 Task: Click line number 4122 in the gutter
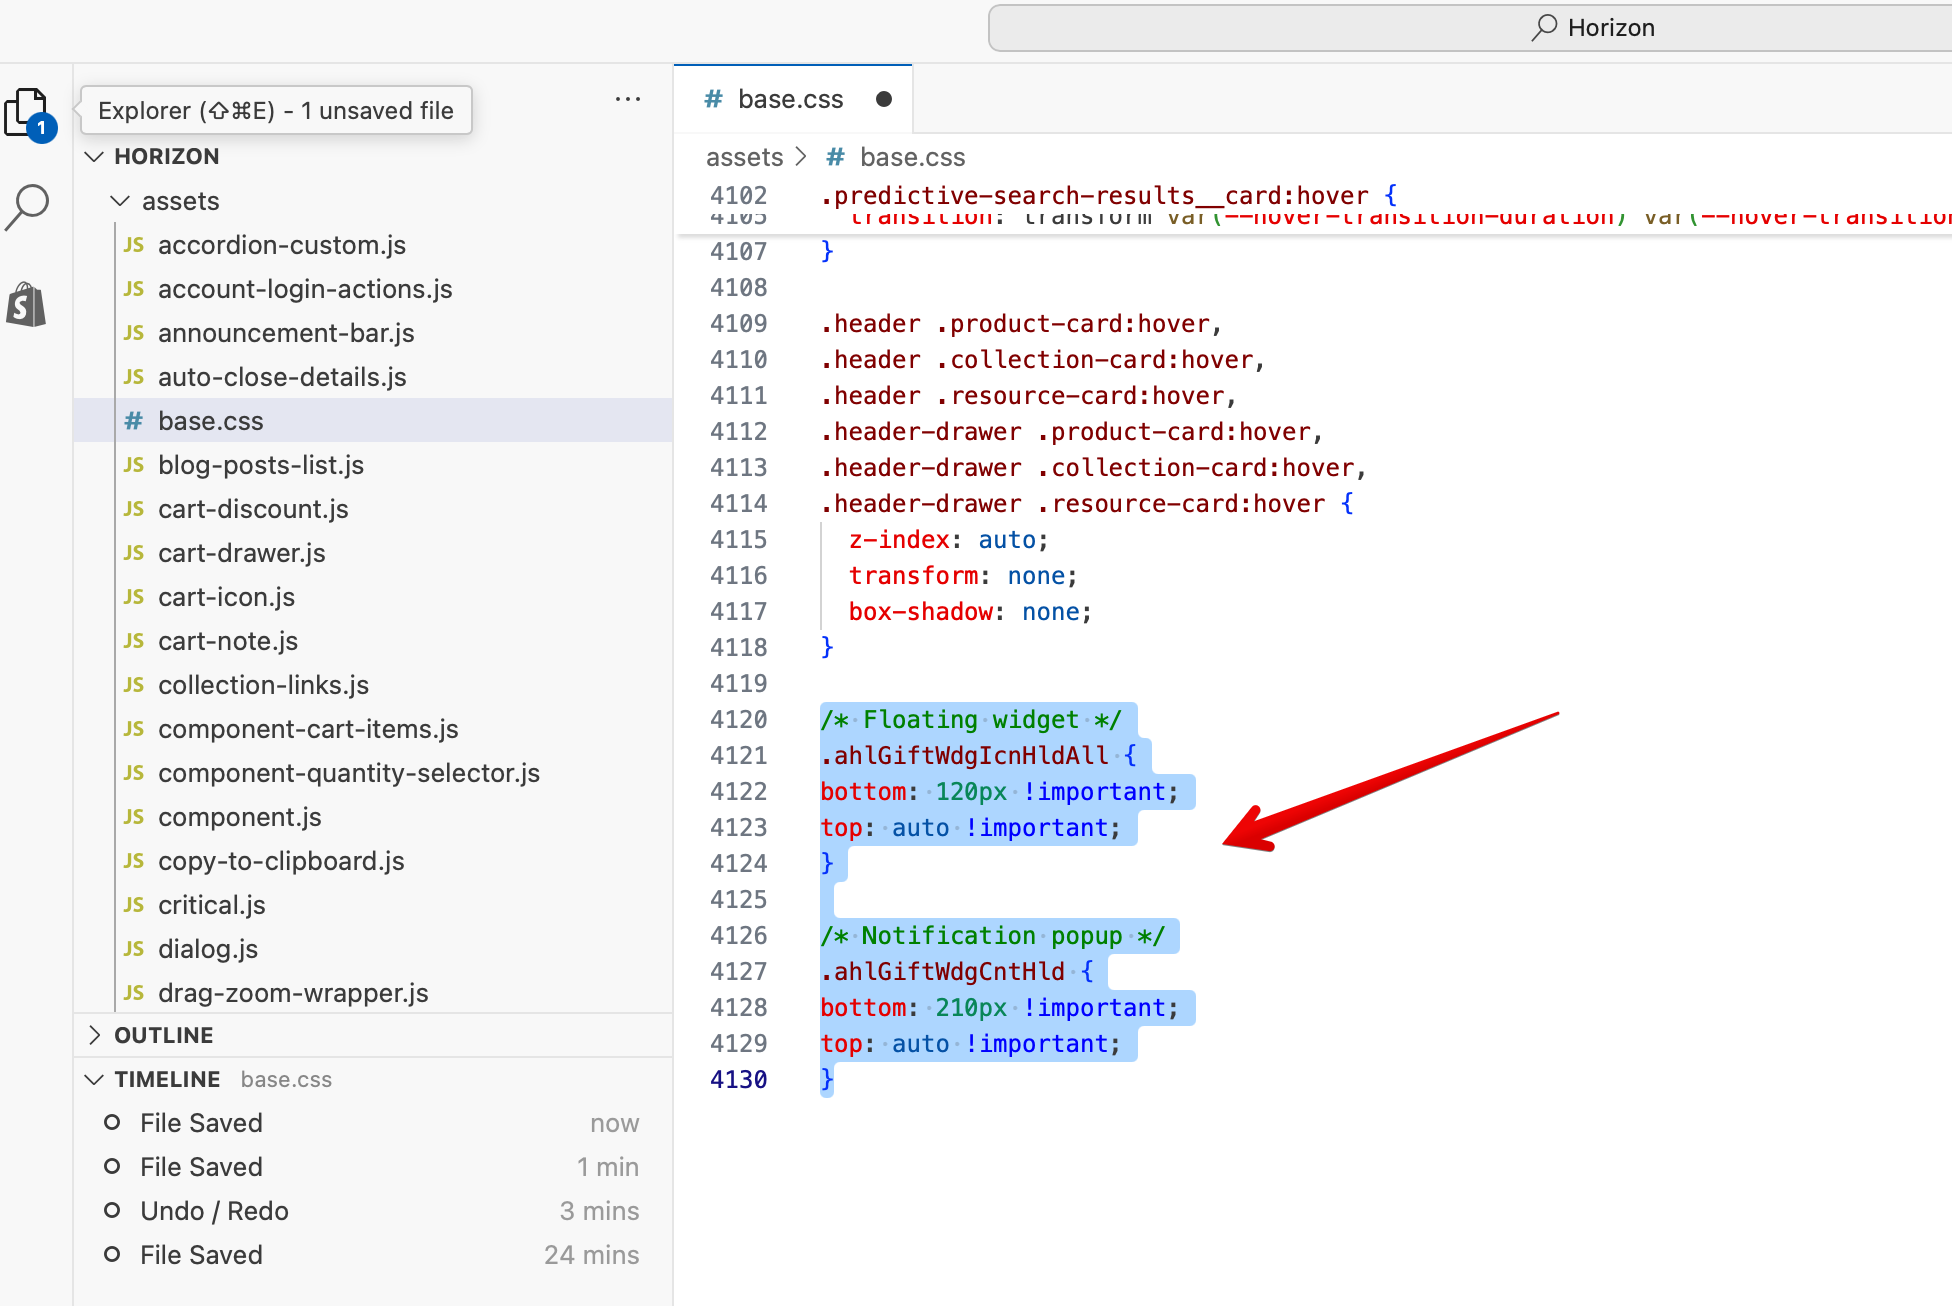(x=738, y=791)
